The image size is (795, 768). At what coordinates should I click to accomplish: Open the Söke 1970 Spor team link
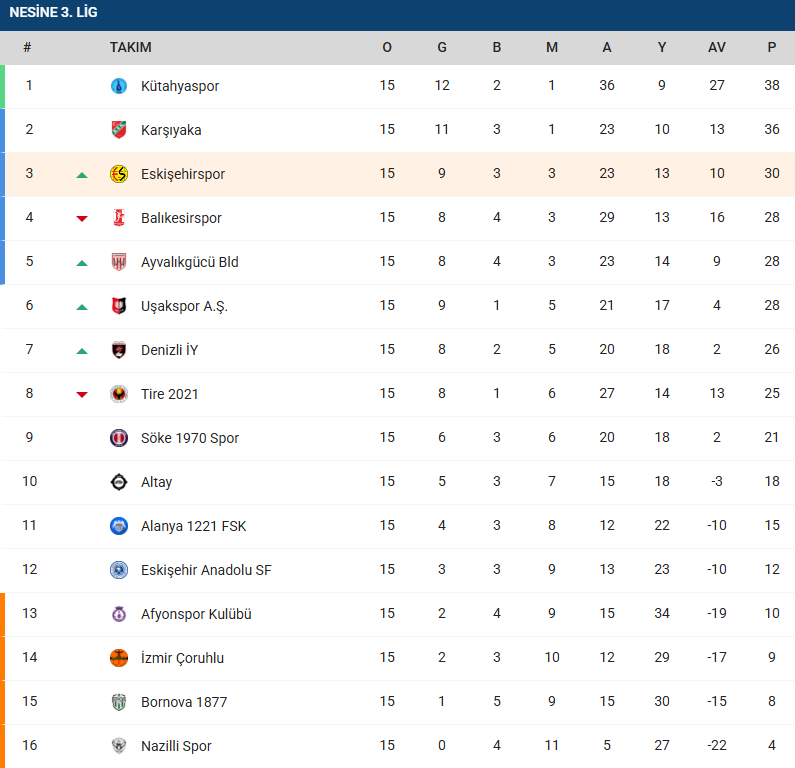click(190, 438)
